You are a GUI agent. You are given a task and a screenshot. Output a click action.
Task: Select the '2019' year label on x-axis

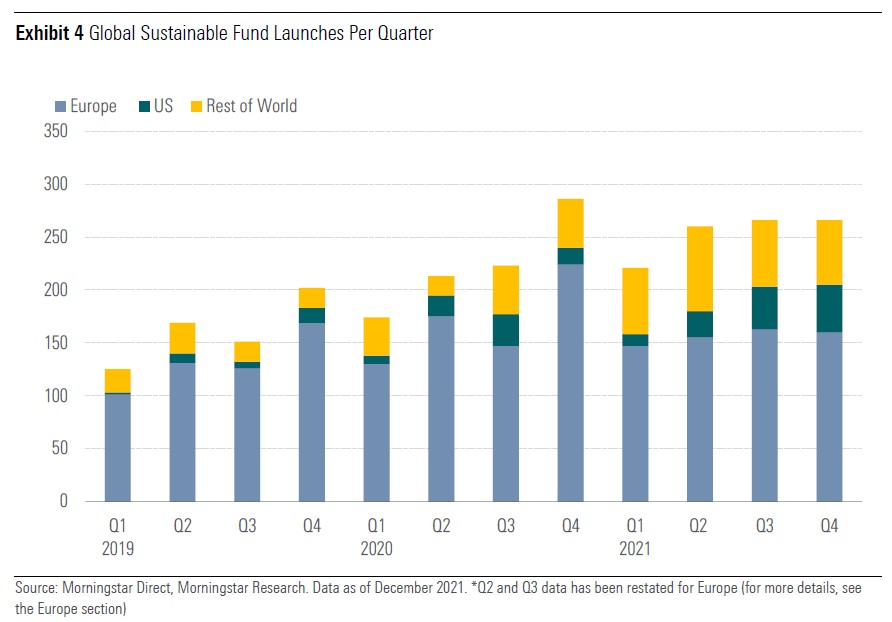(x=117, y=548)
